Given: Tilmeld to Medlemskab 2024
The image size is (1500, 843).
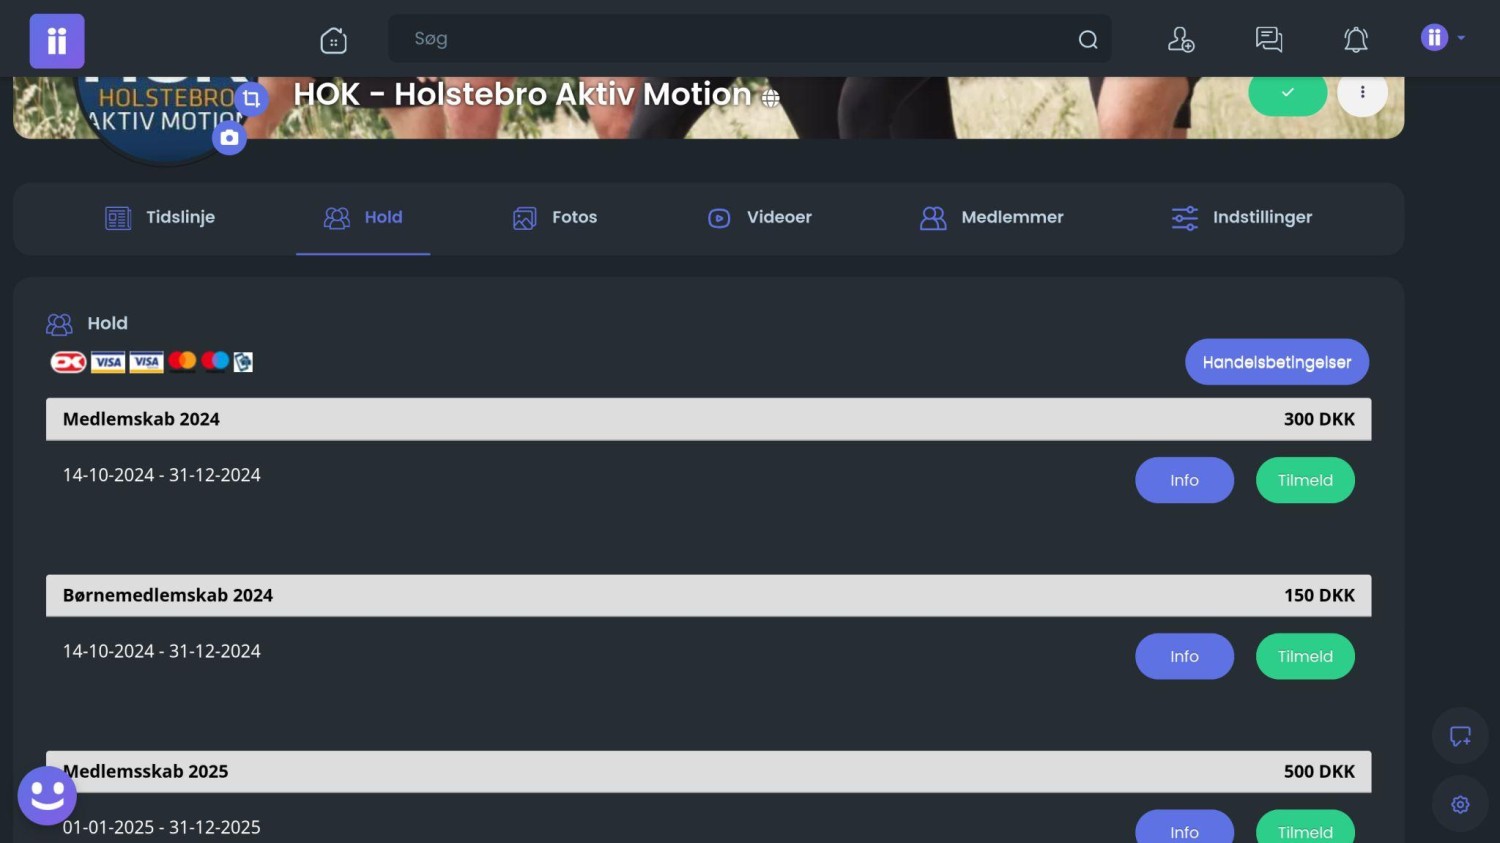Looking at the screenshot, I should click(1305, 480).
